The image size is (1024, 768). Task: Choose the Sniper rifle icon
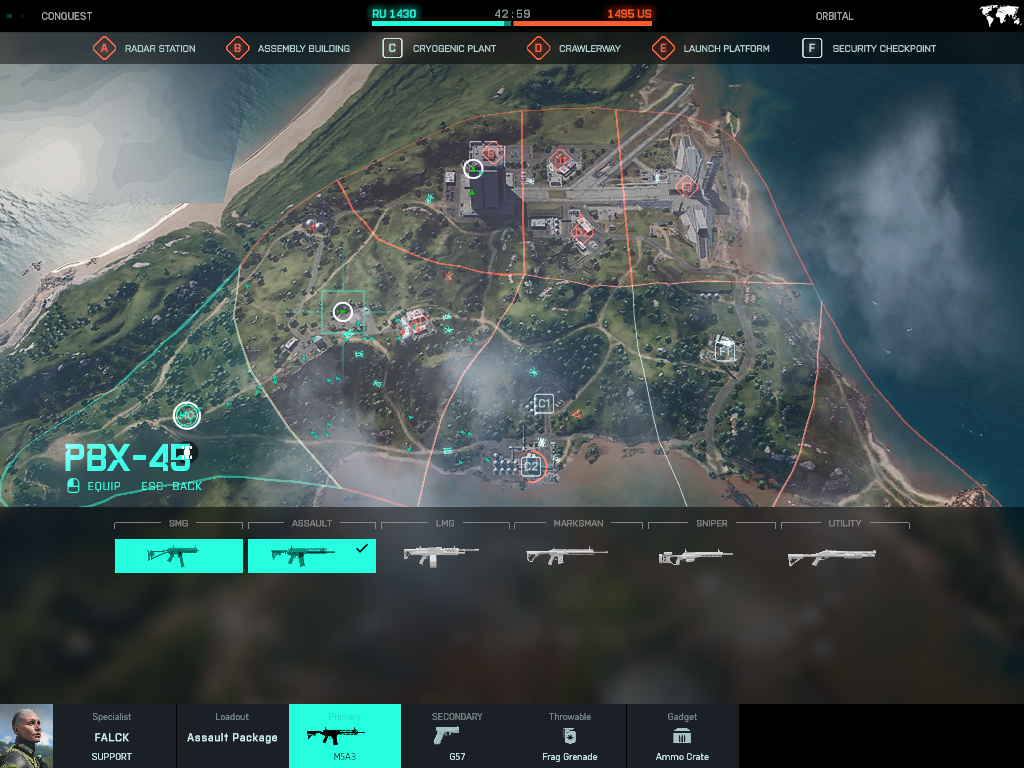696,556
